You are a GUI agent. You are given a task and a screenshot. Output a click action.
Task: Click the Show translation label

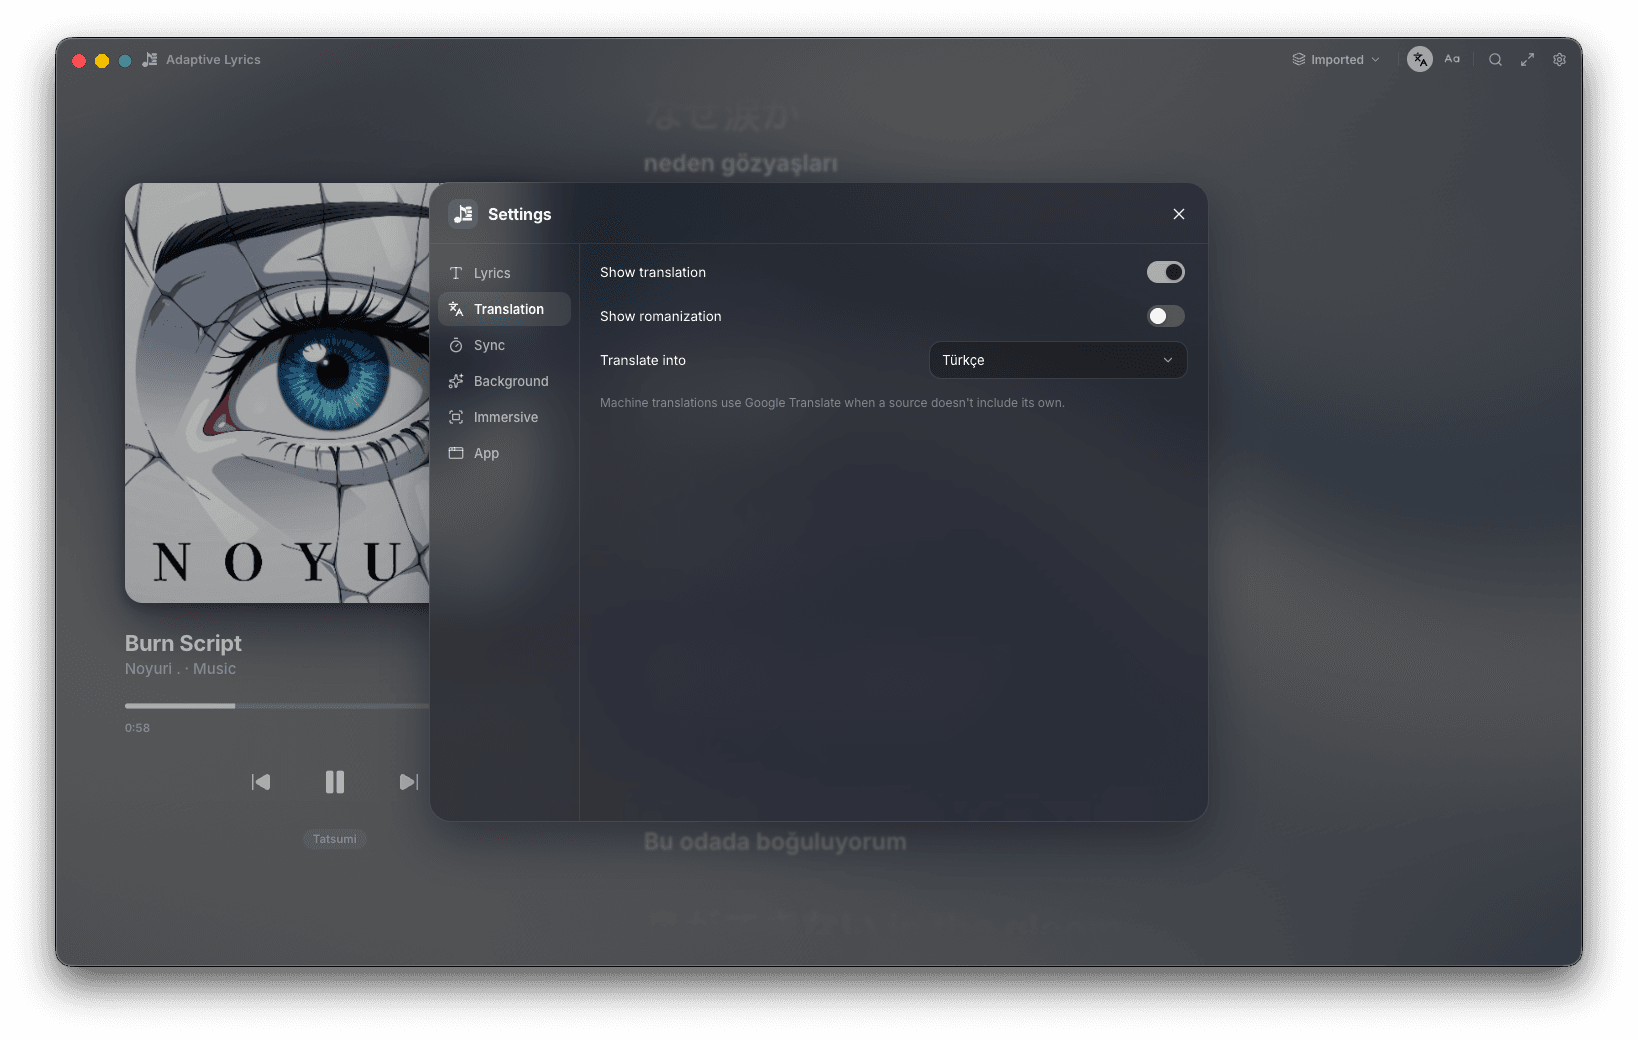653,272
